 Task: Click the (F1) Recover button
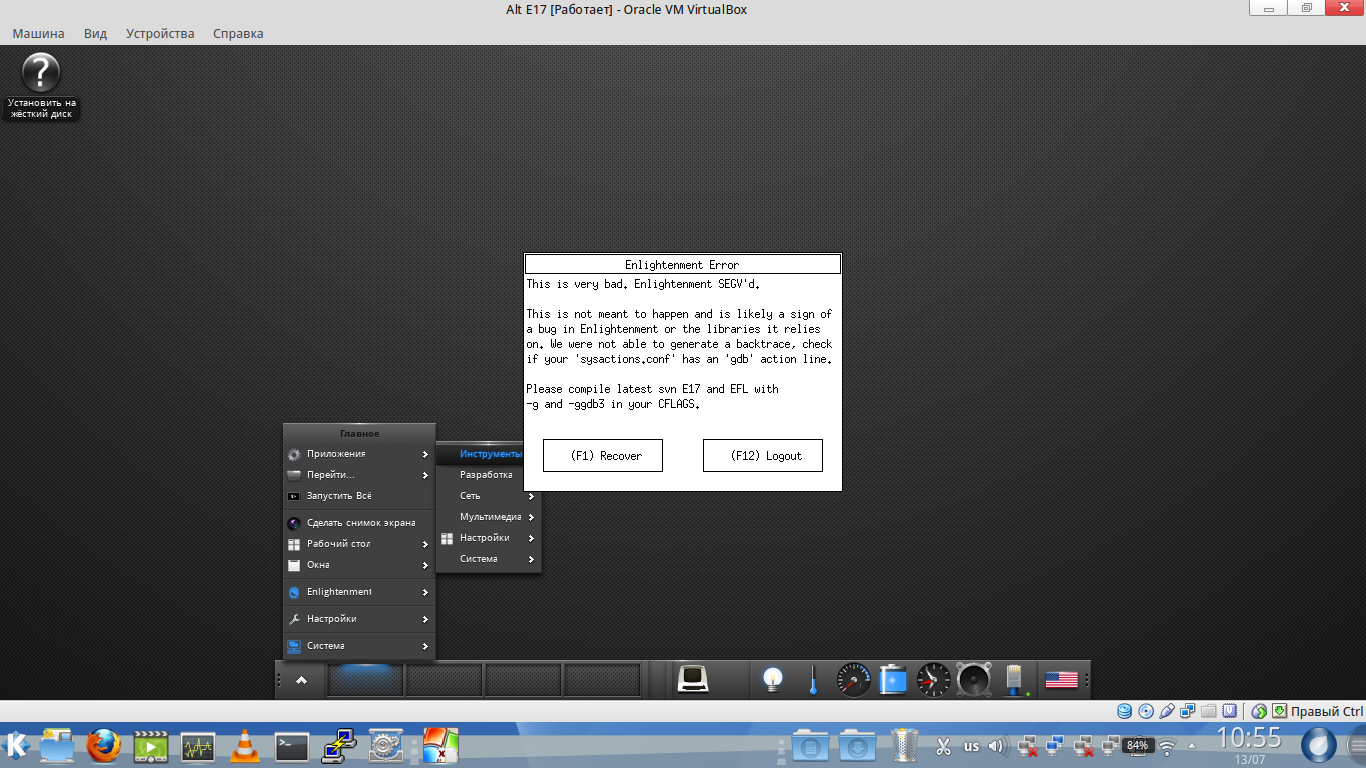point(603,455)
